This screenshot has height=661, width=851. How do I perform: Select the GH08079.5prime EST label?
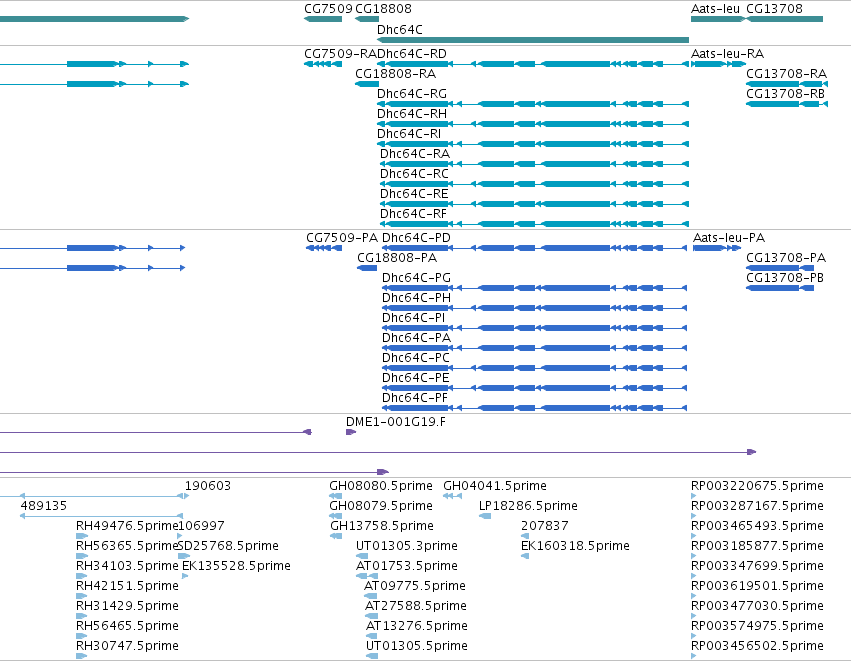[x=381, y=506]
